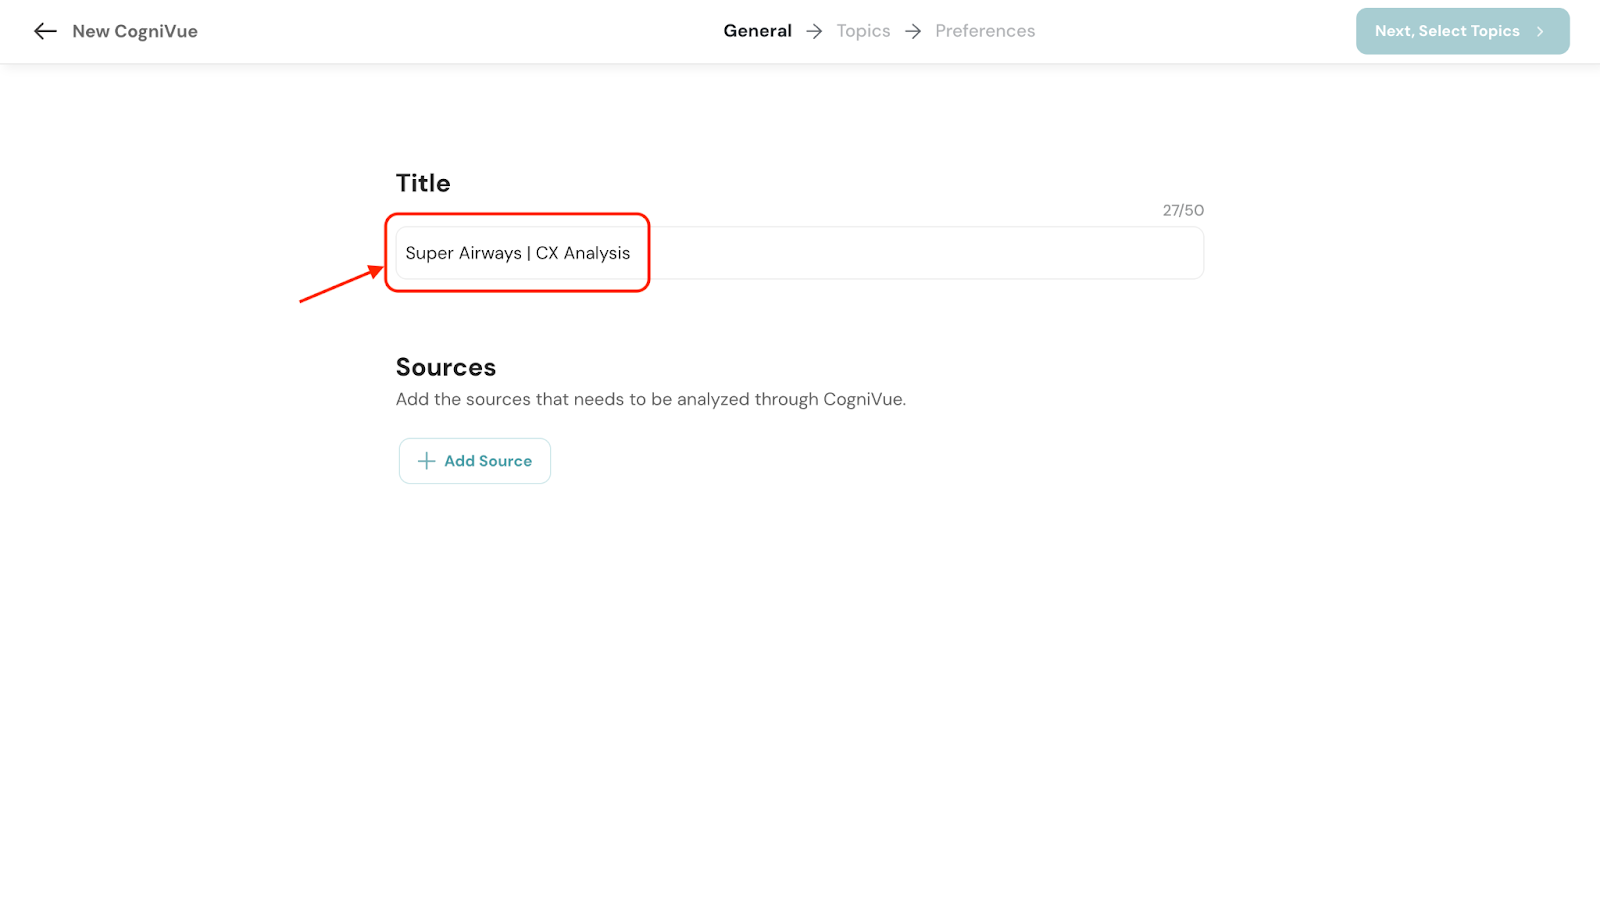Click the chevron inside the Next button
Screen dimensions: 1600x901
(x=1540, y=32)
